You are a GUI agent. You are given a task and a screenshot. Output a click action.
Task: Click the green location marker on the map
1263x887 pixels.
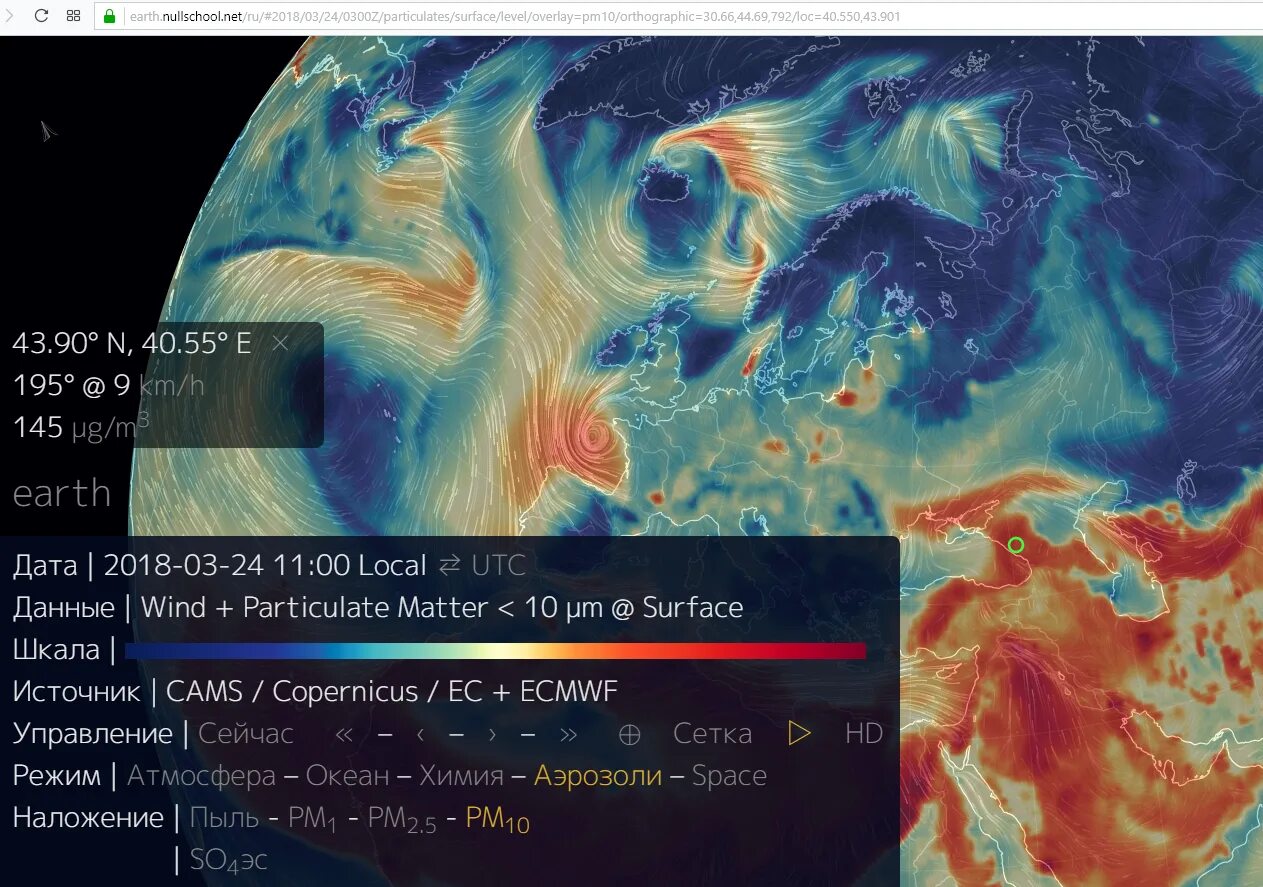1015,545
